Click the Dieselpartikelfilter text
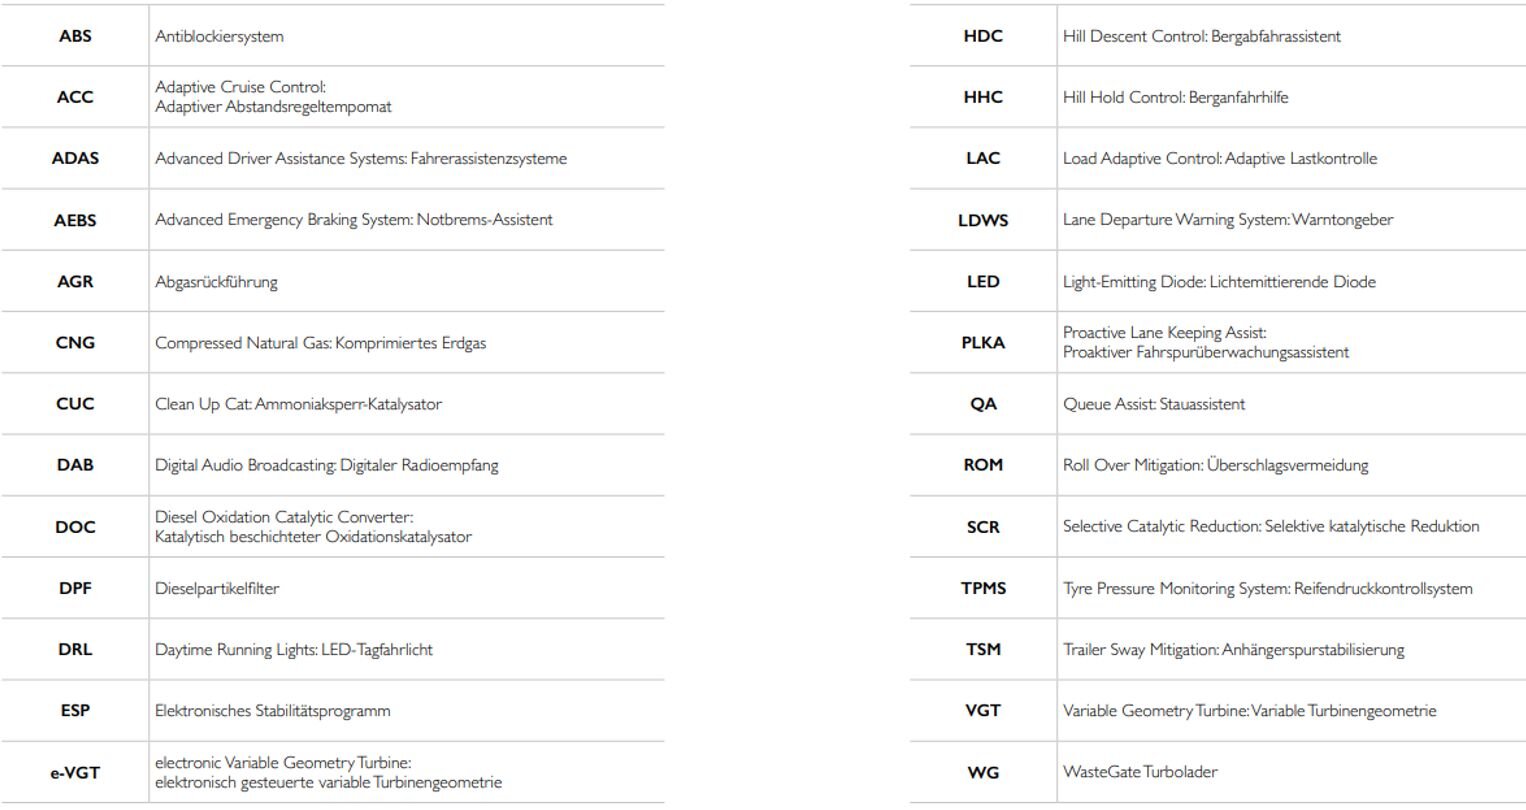Image resolution: width=1526 pixels, height=810 pixels. point(217,588)
